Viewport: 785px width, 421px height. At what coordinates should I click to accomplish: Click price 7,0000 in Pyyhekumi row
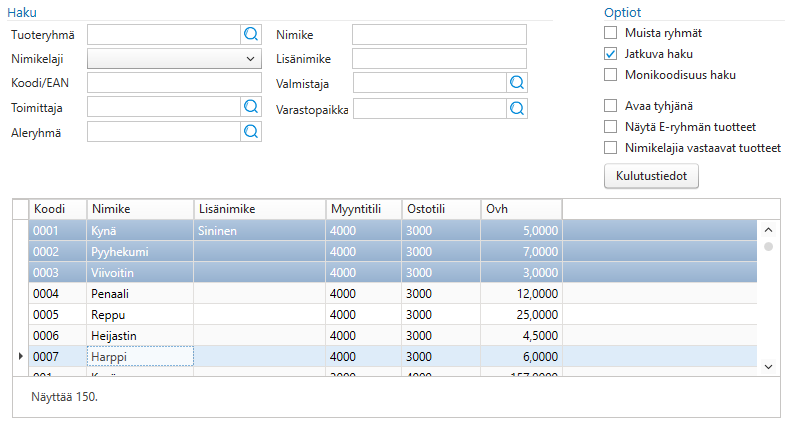click(x=521, y=252)
